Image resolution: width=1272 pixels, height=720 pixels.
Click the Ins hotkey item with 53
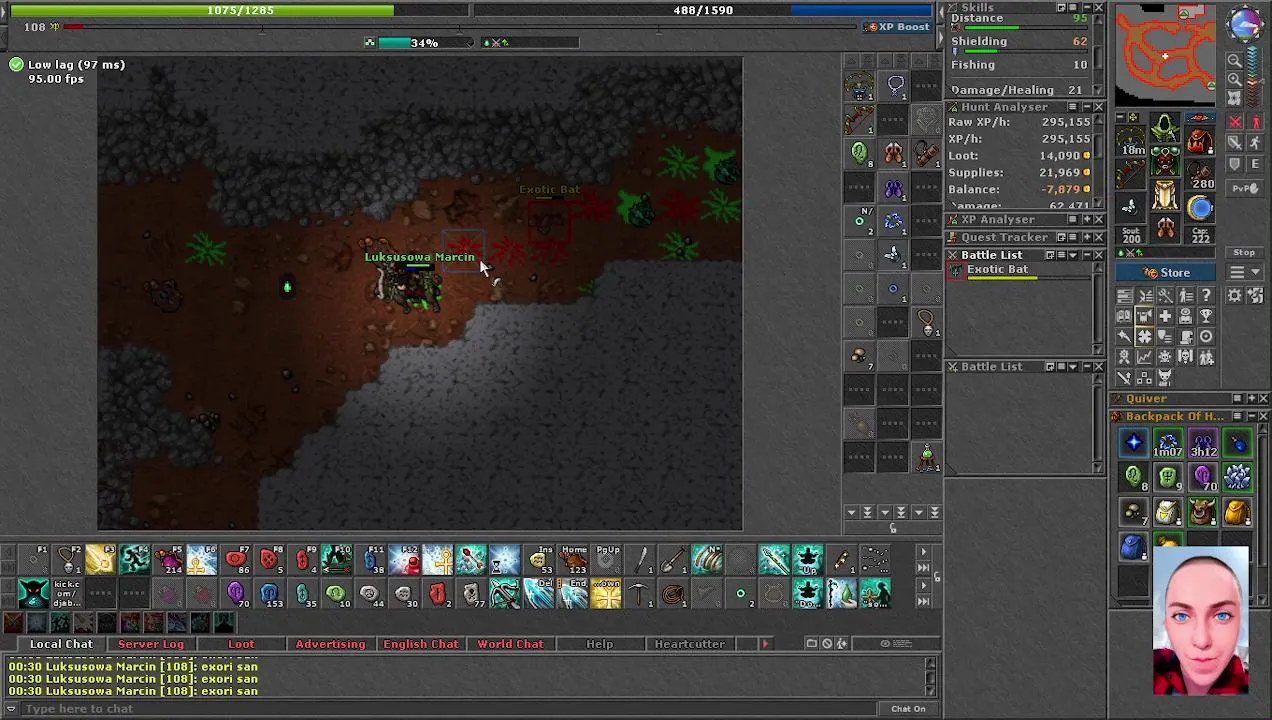point(541,559)
